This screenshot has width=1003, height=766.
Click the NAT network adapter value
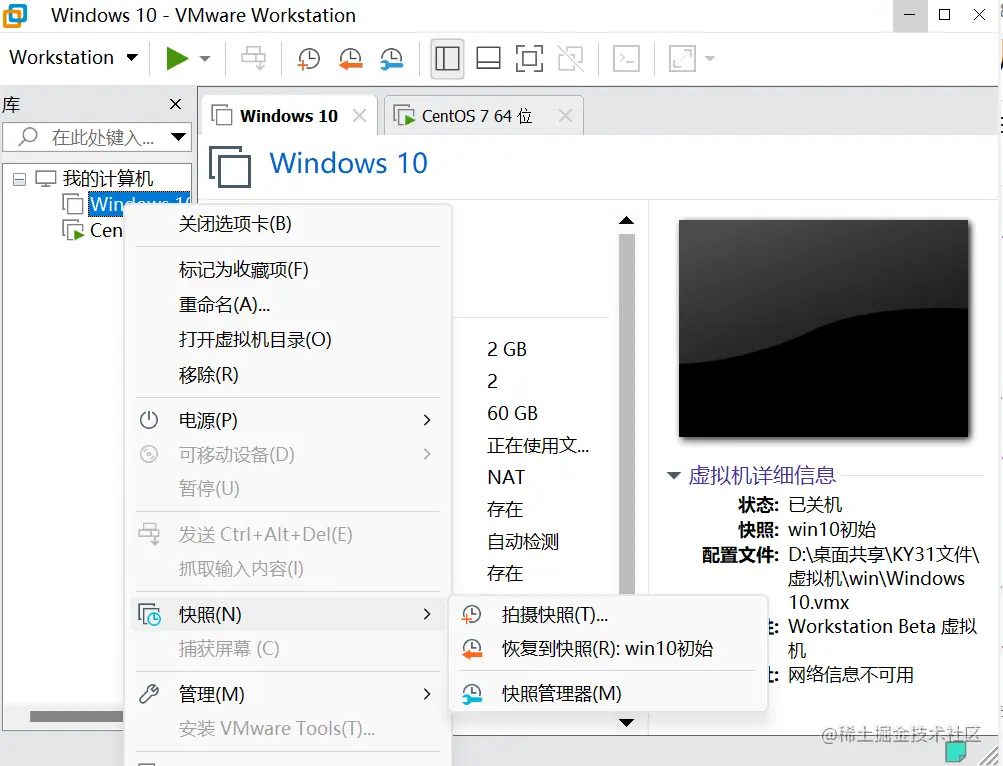point(506,477)
